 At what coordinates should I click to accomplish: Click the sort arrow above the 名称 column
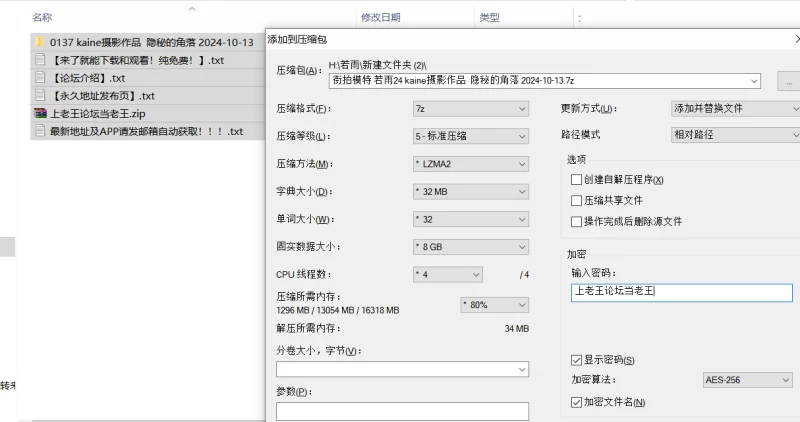[x=191, y=9]
